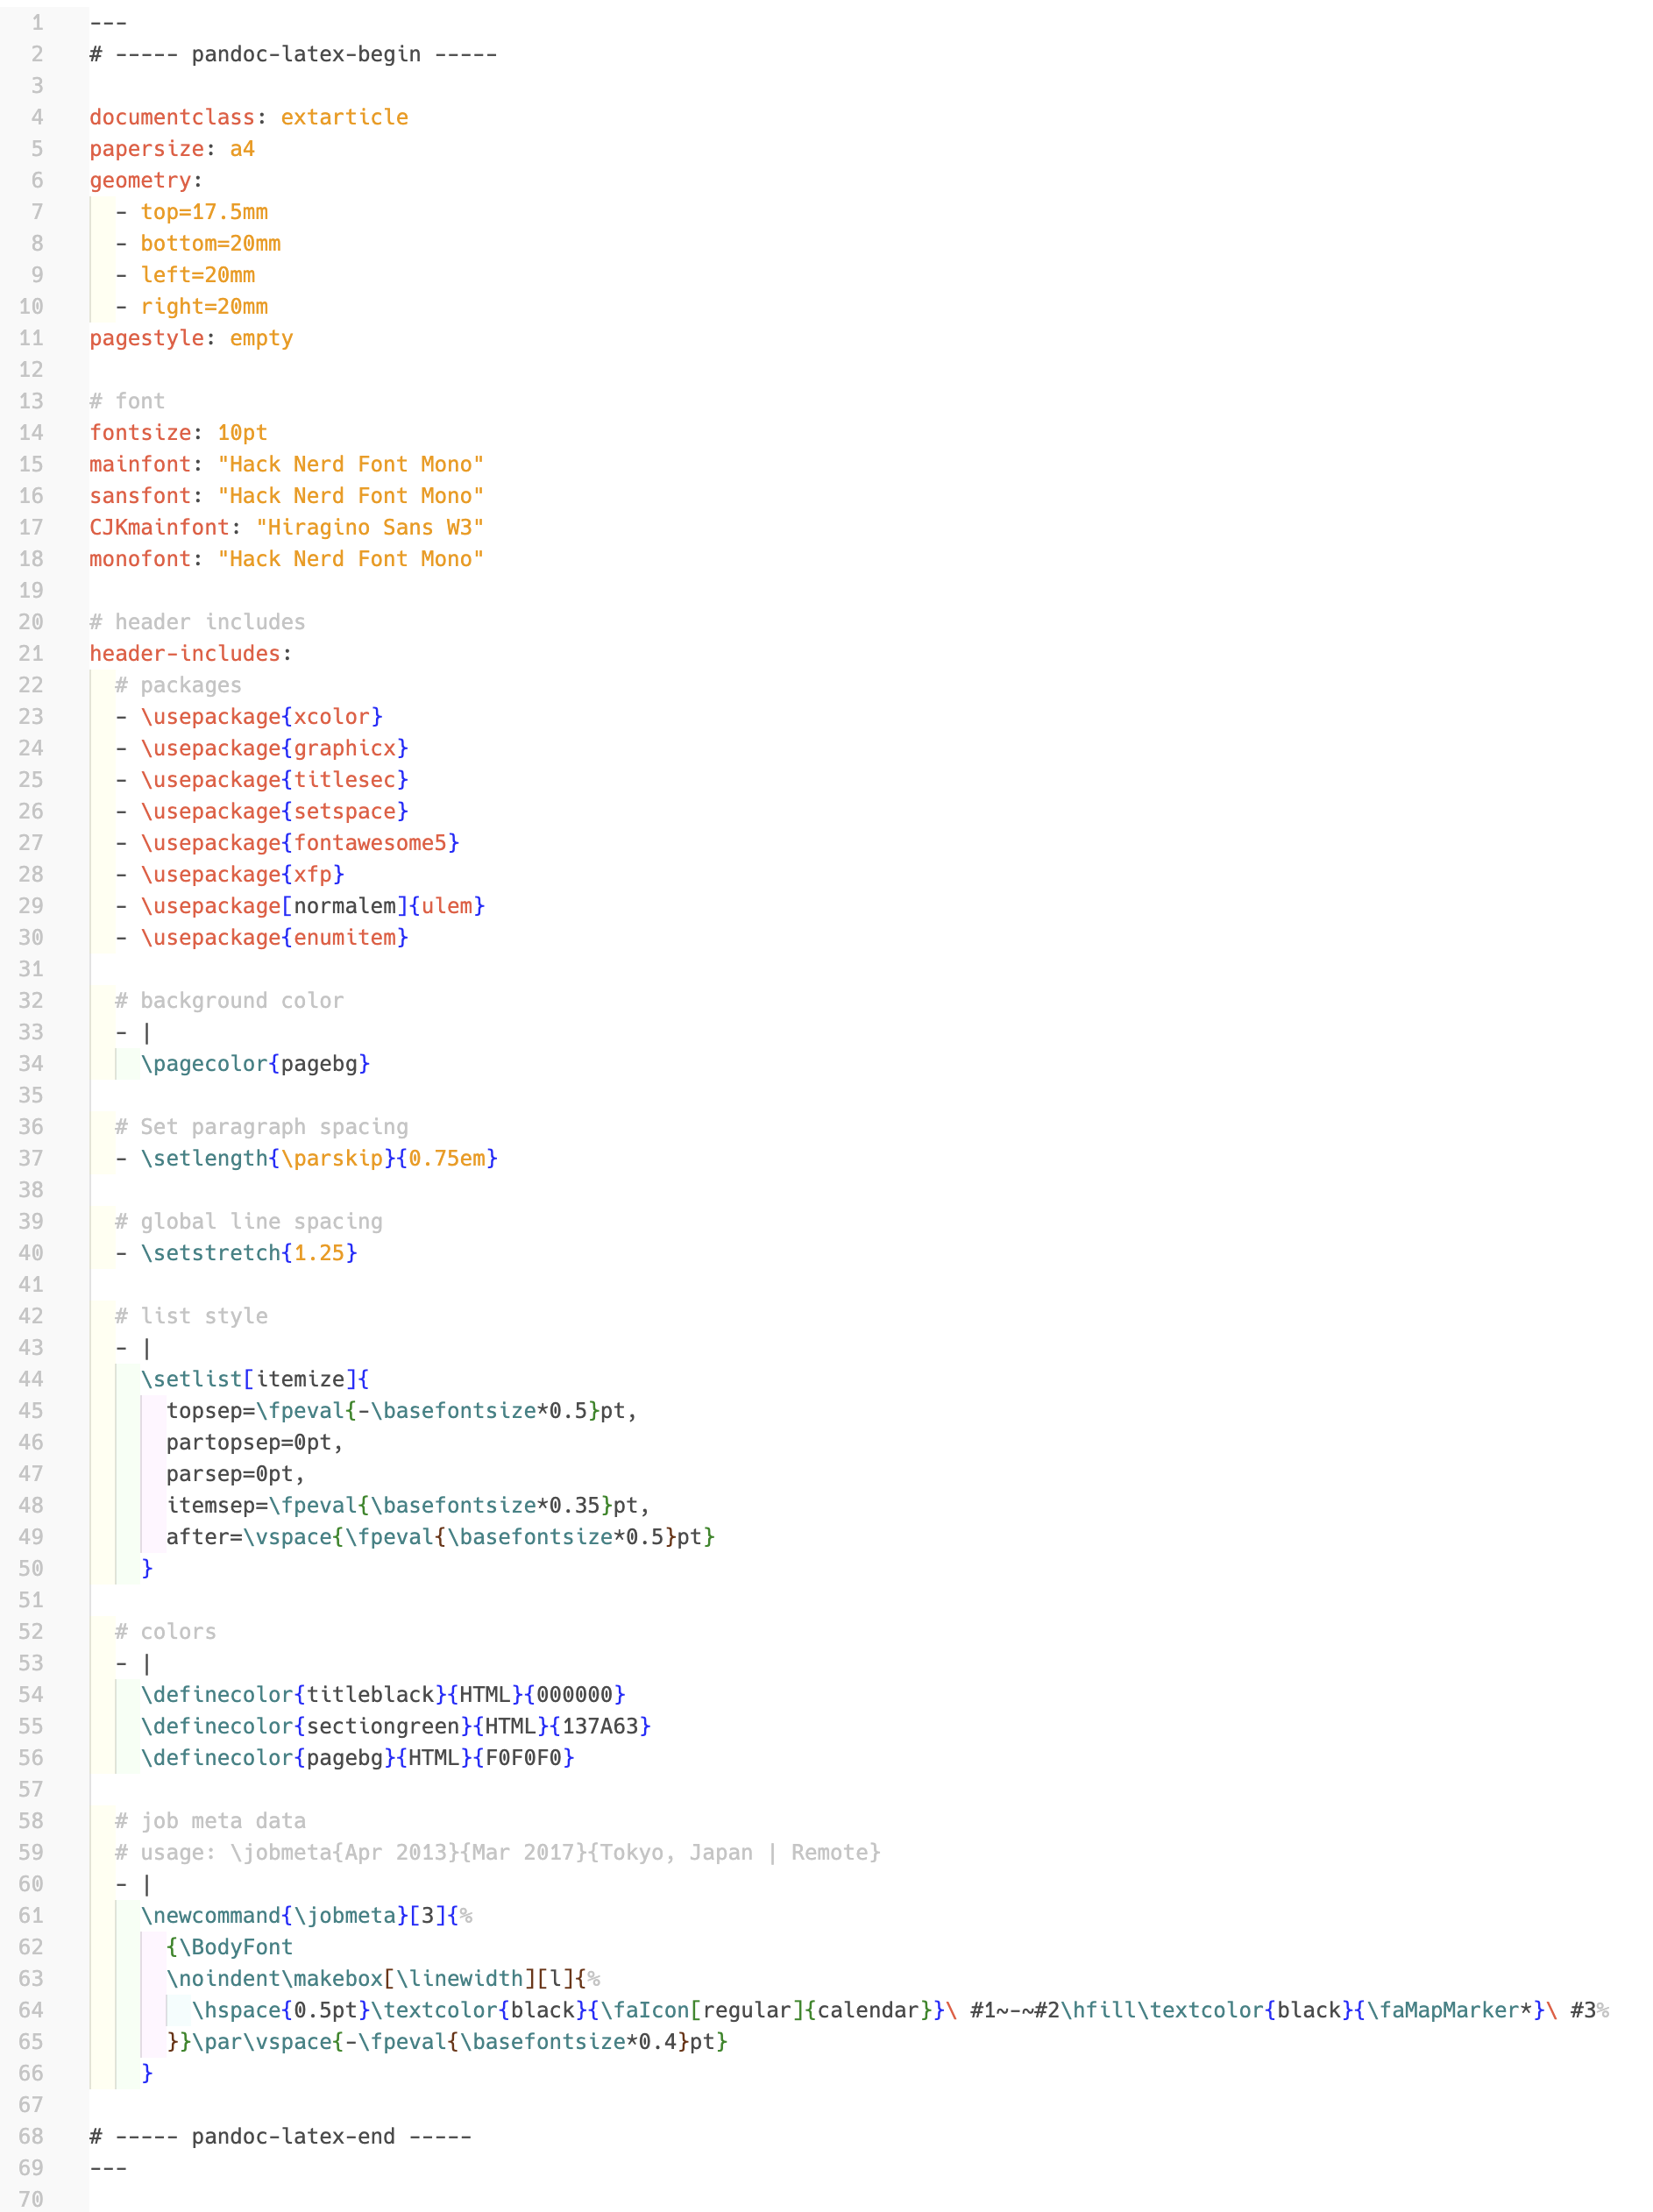The width and height of the screenshot is (1653, 2212).
Task: Click the papersize value a4
Action: pyautogui.click(x=243, y=149)
